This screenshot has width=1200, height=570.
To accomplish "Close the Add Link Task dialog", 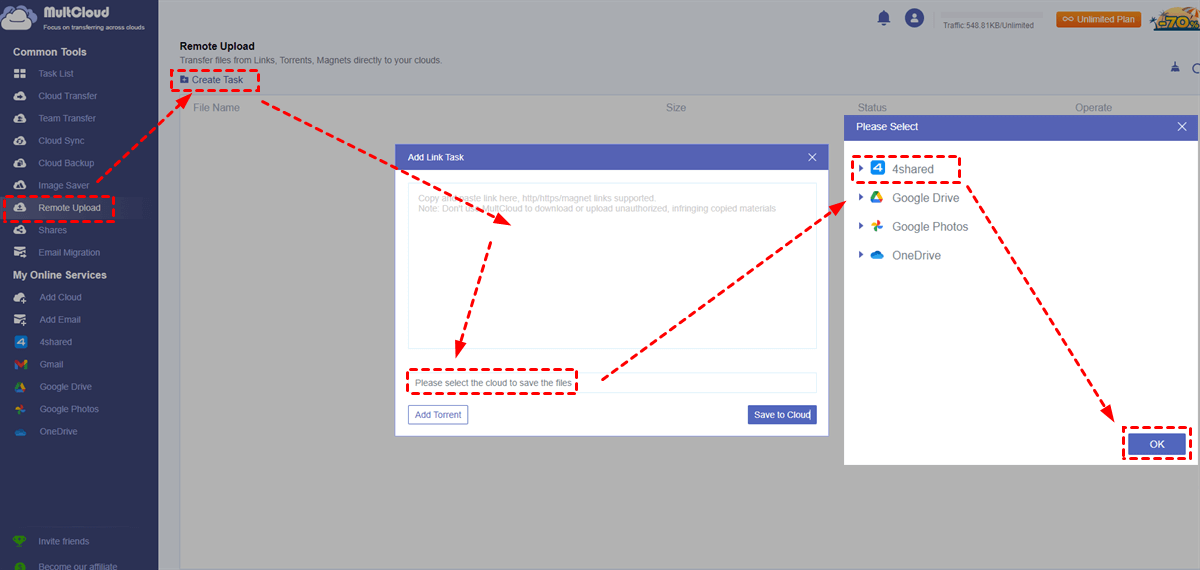I will [x=812, y=157].
